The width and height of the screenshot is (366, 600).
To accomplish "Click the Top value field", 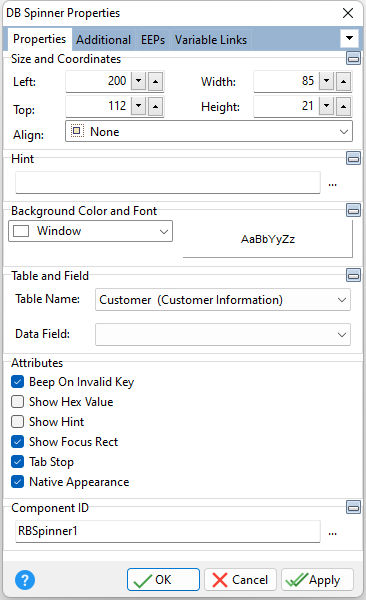I will point(98,106).
